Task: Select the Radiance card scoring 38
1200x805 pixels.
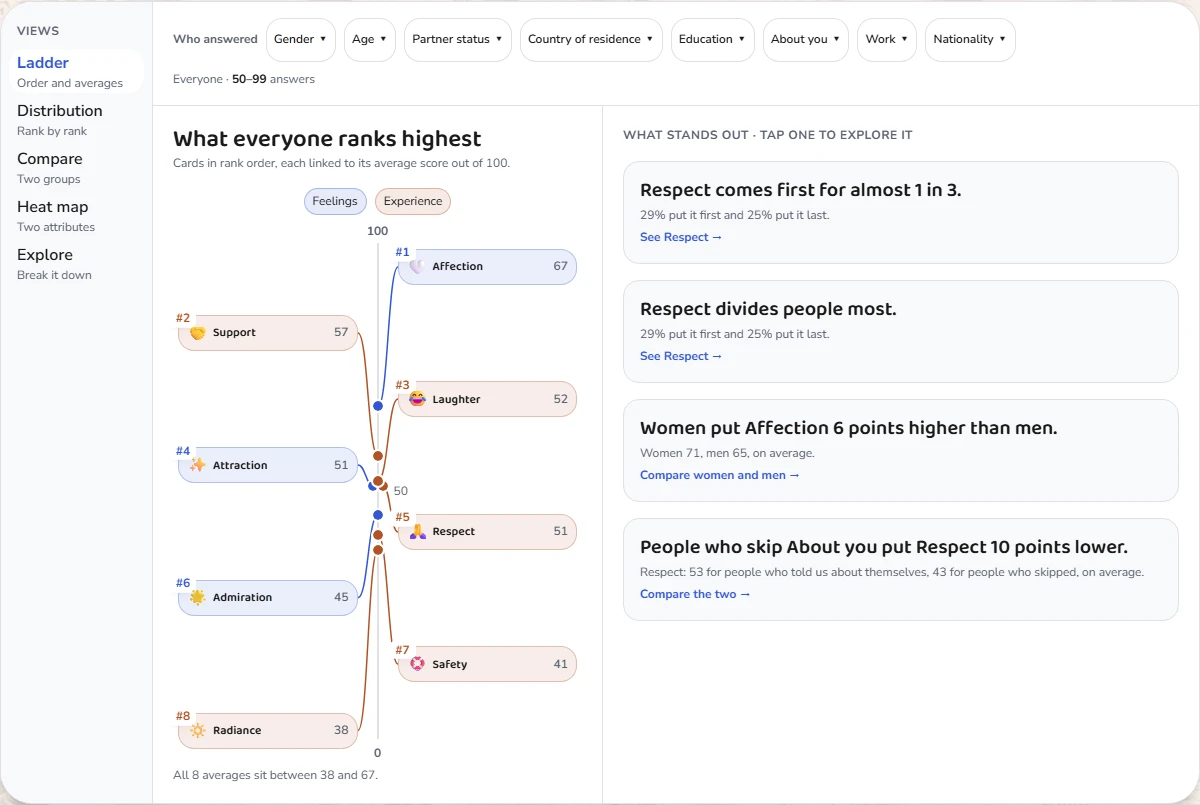Action: [268, 730]
